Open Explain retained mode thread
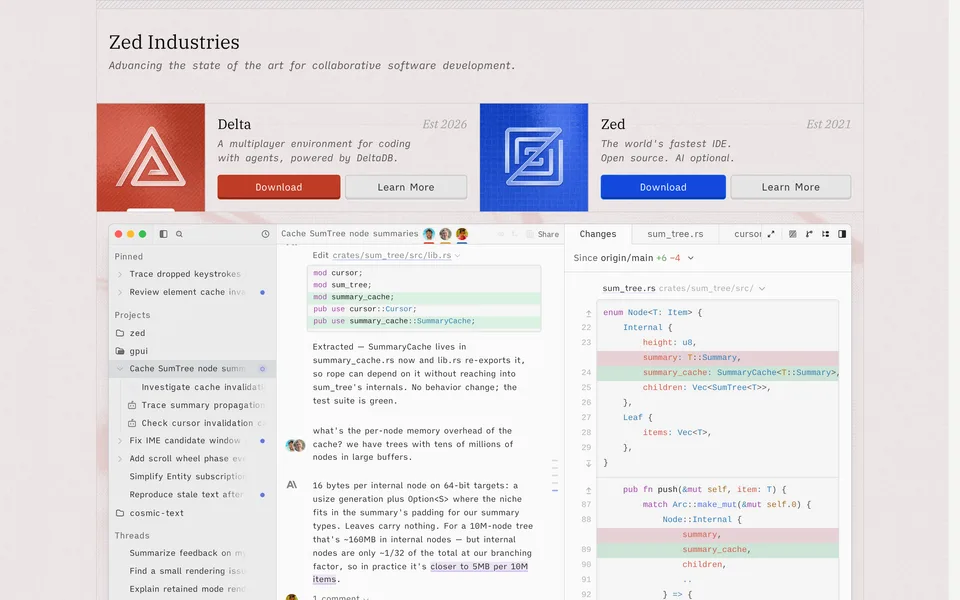The height and width of the screenshot is (600, 960). 187,589
